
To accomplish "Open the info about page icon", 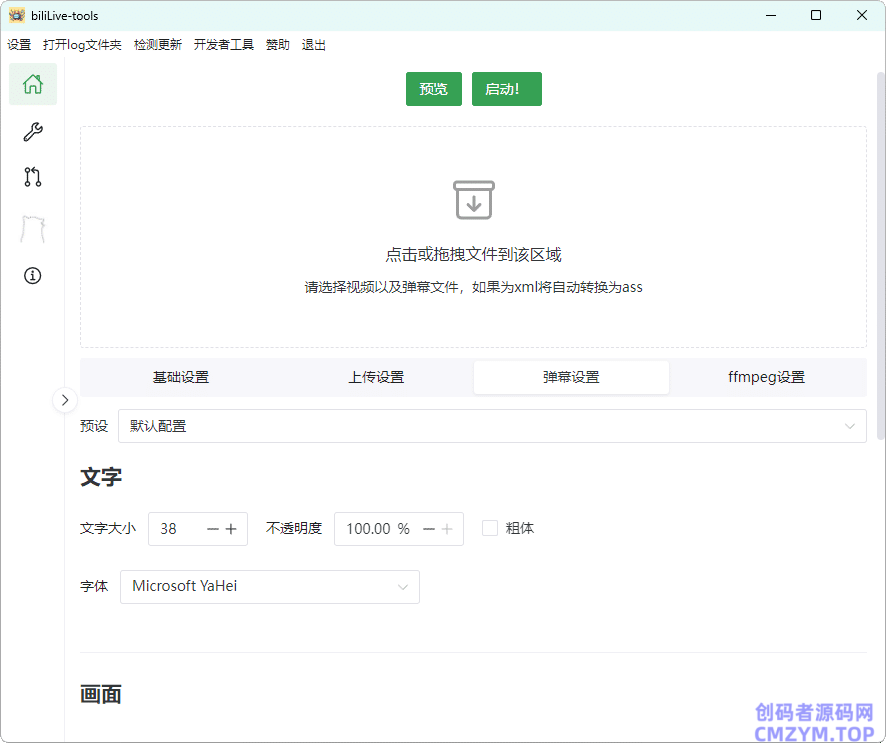I will pyautogui.click(x=33, y=276).
